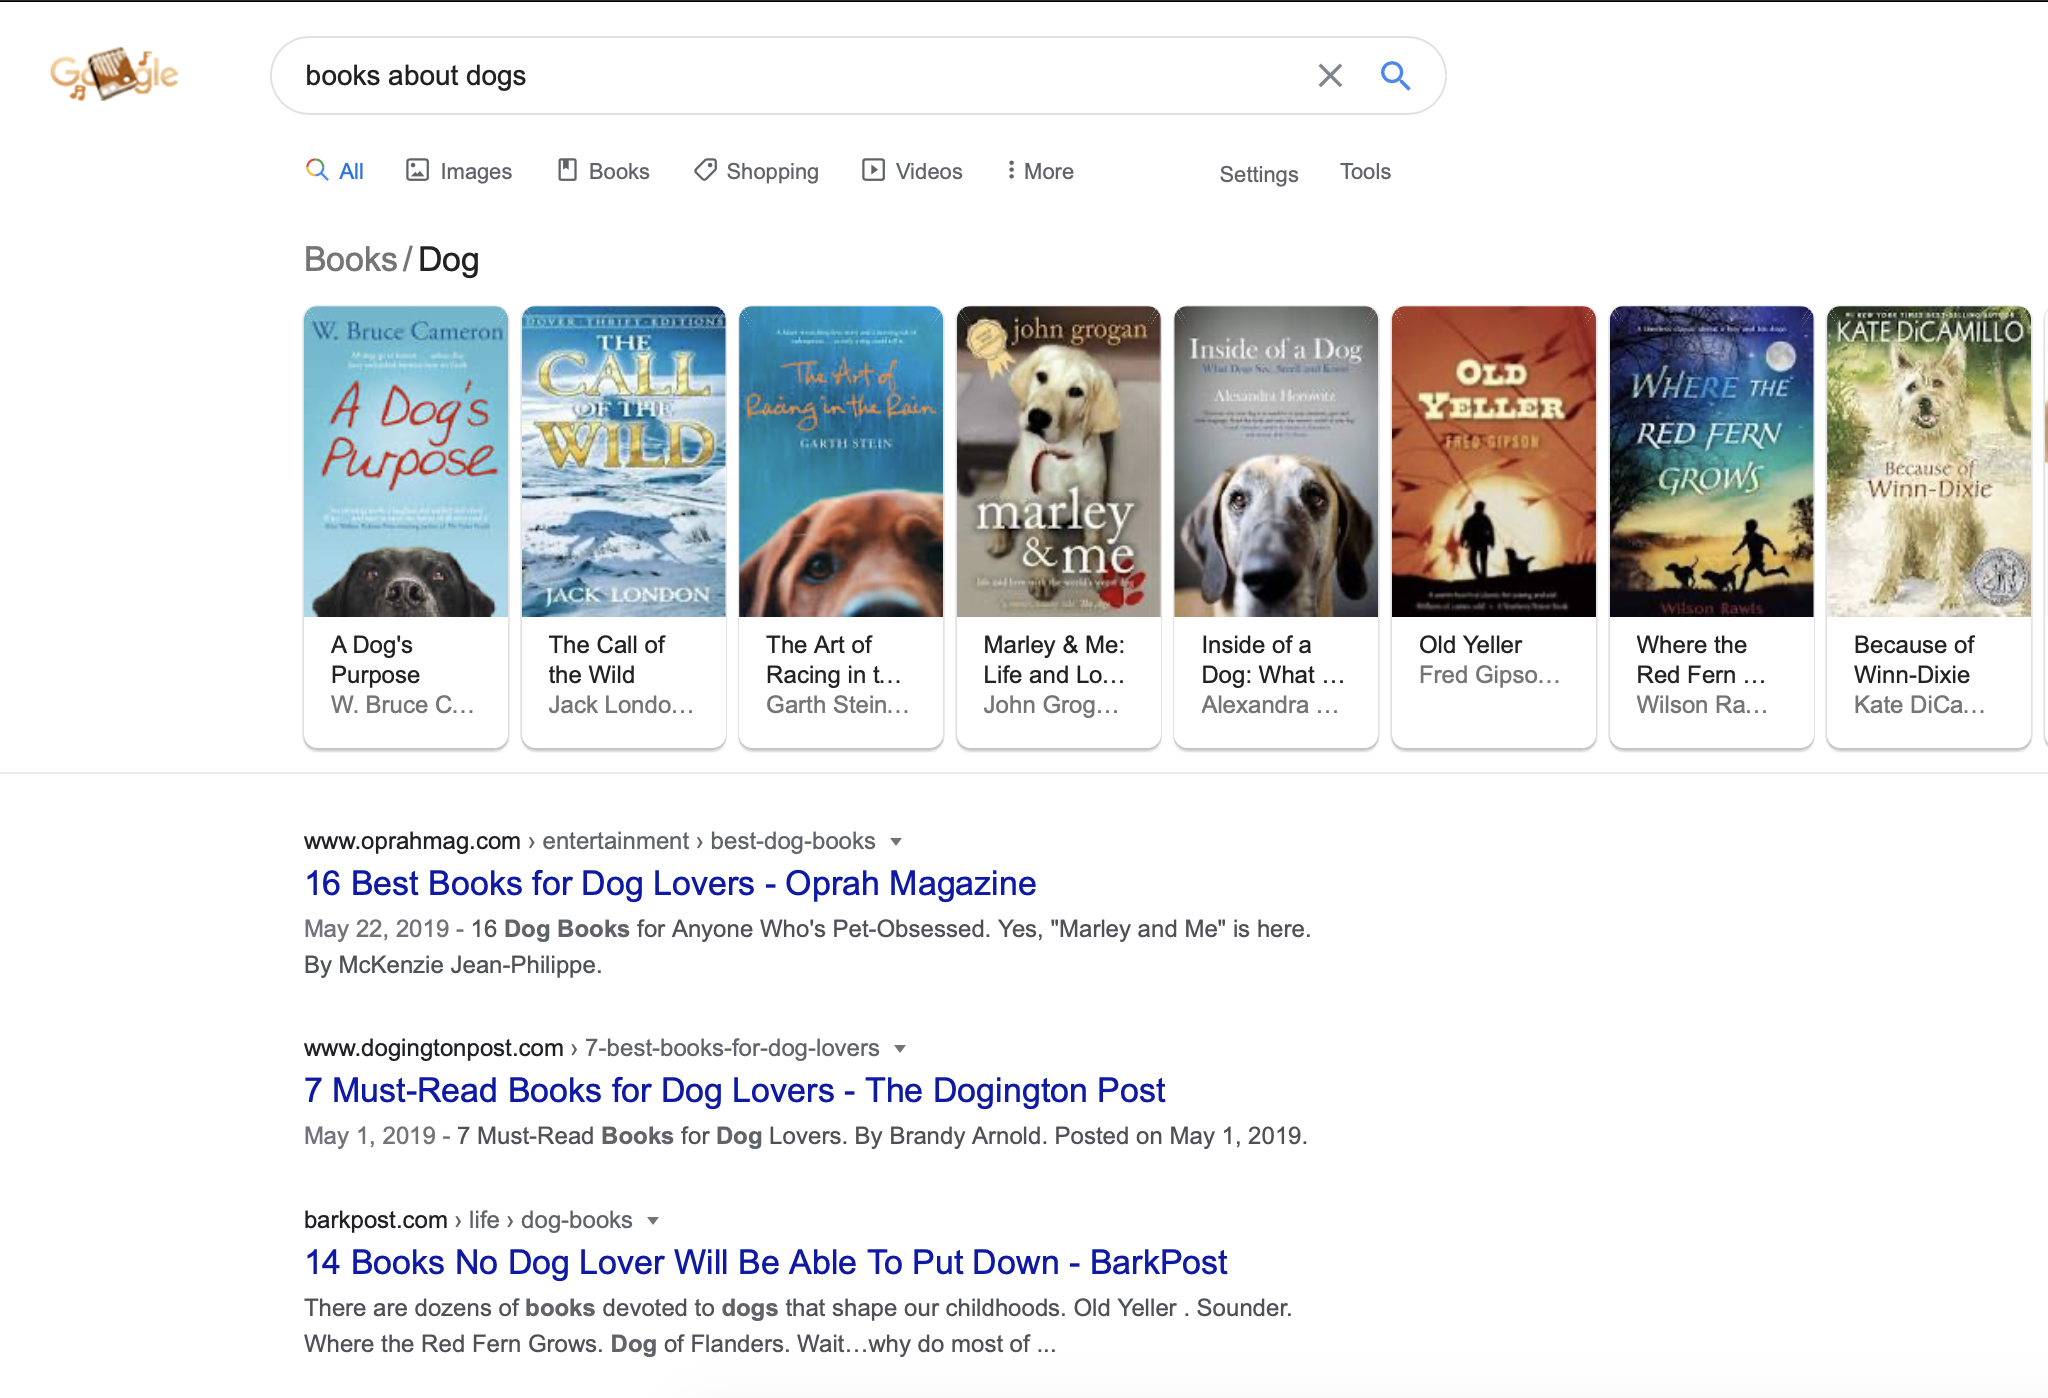Click 'Inside of a Dog: What …' title text
The height and width of the screenshot is (1398, 2048).
tap(1273, 660)
